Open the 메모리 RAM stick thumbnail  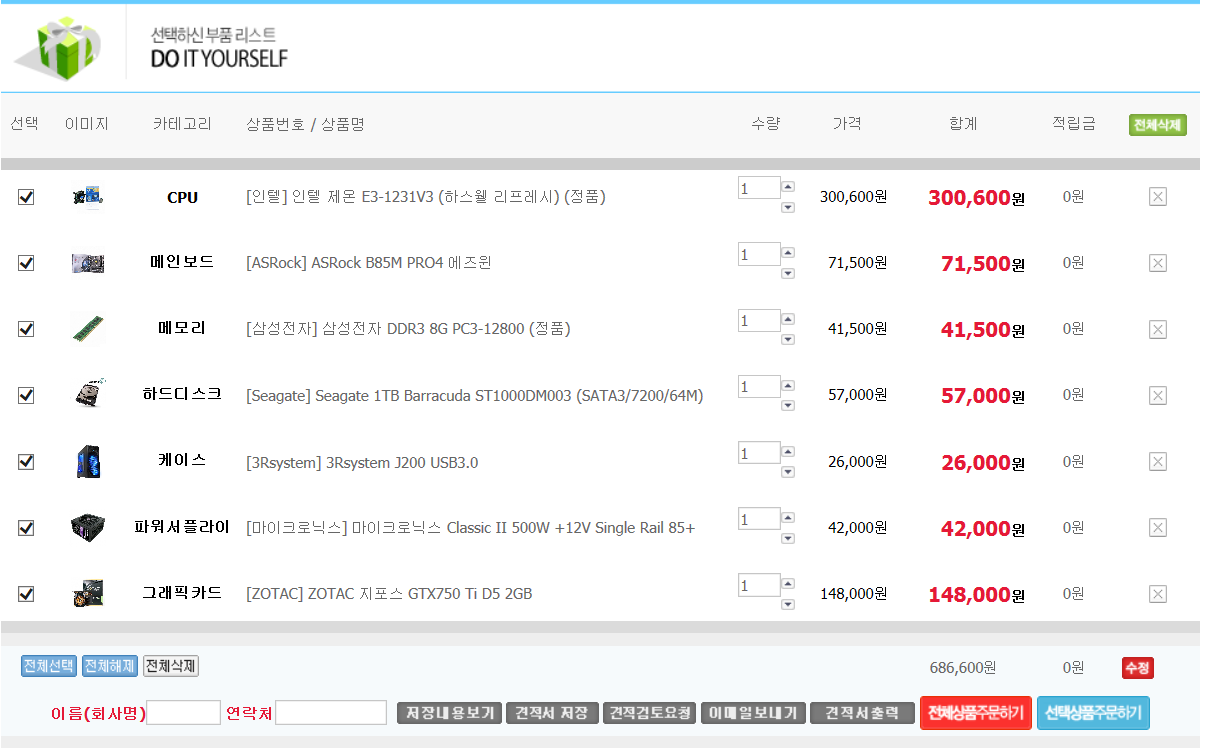click(88, 328)
